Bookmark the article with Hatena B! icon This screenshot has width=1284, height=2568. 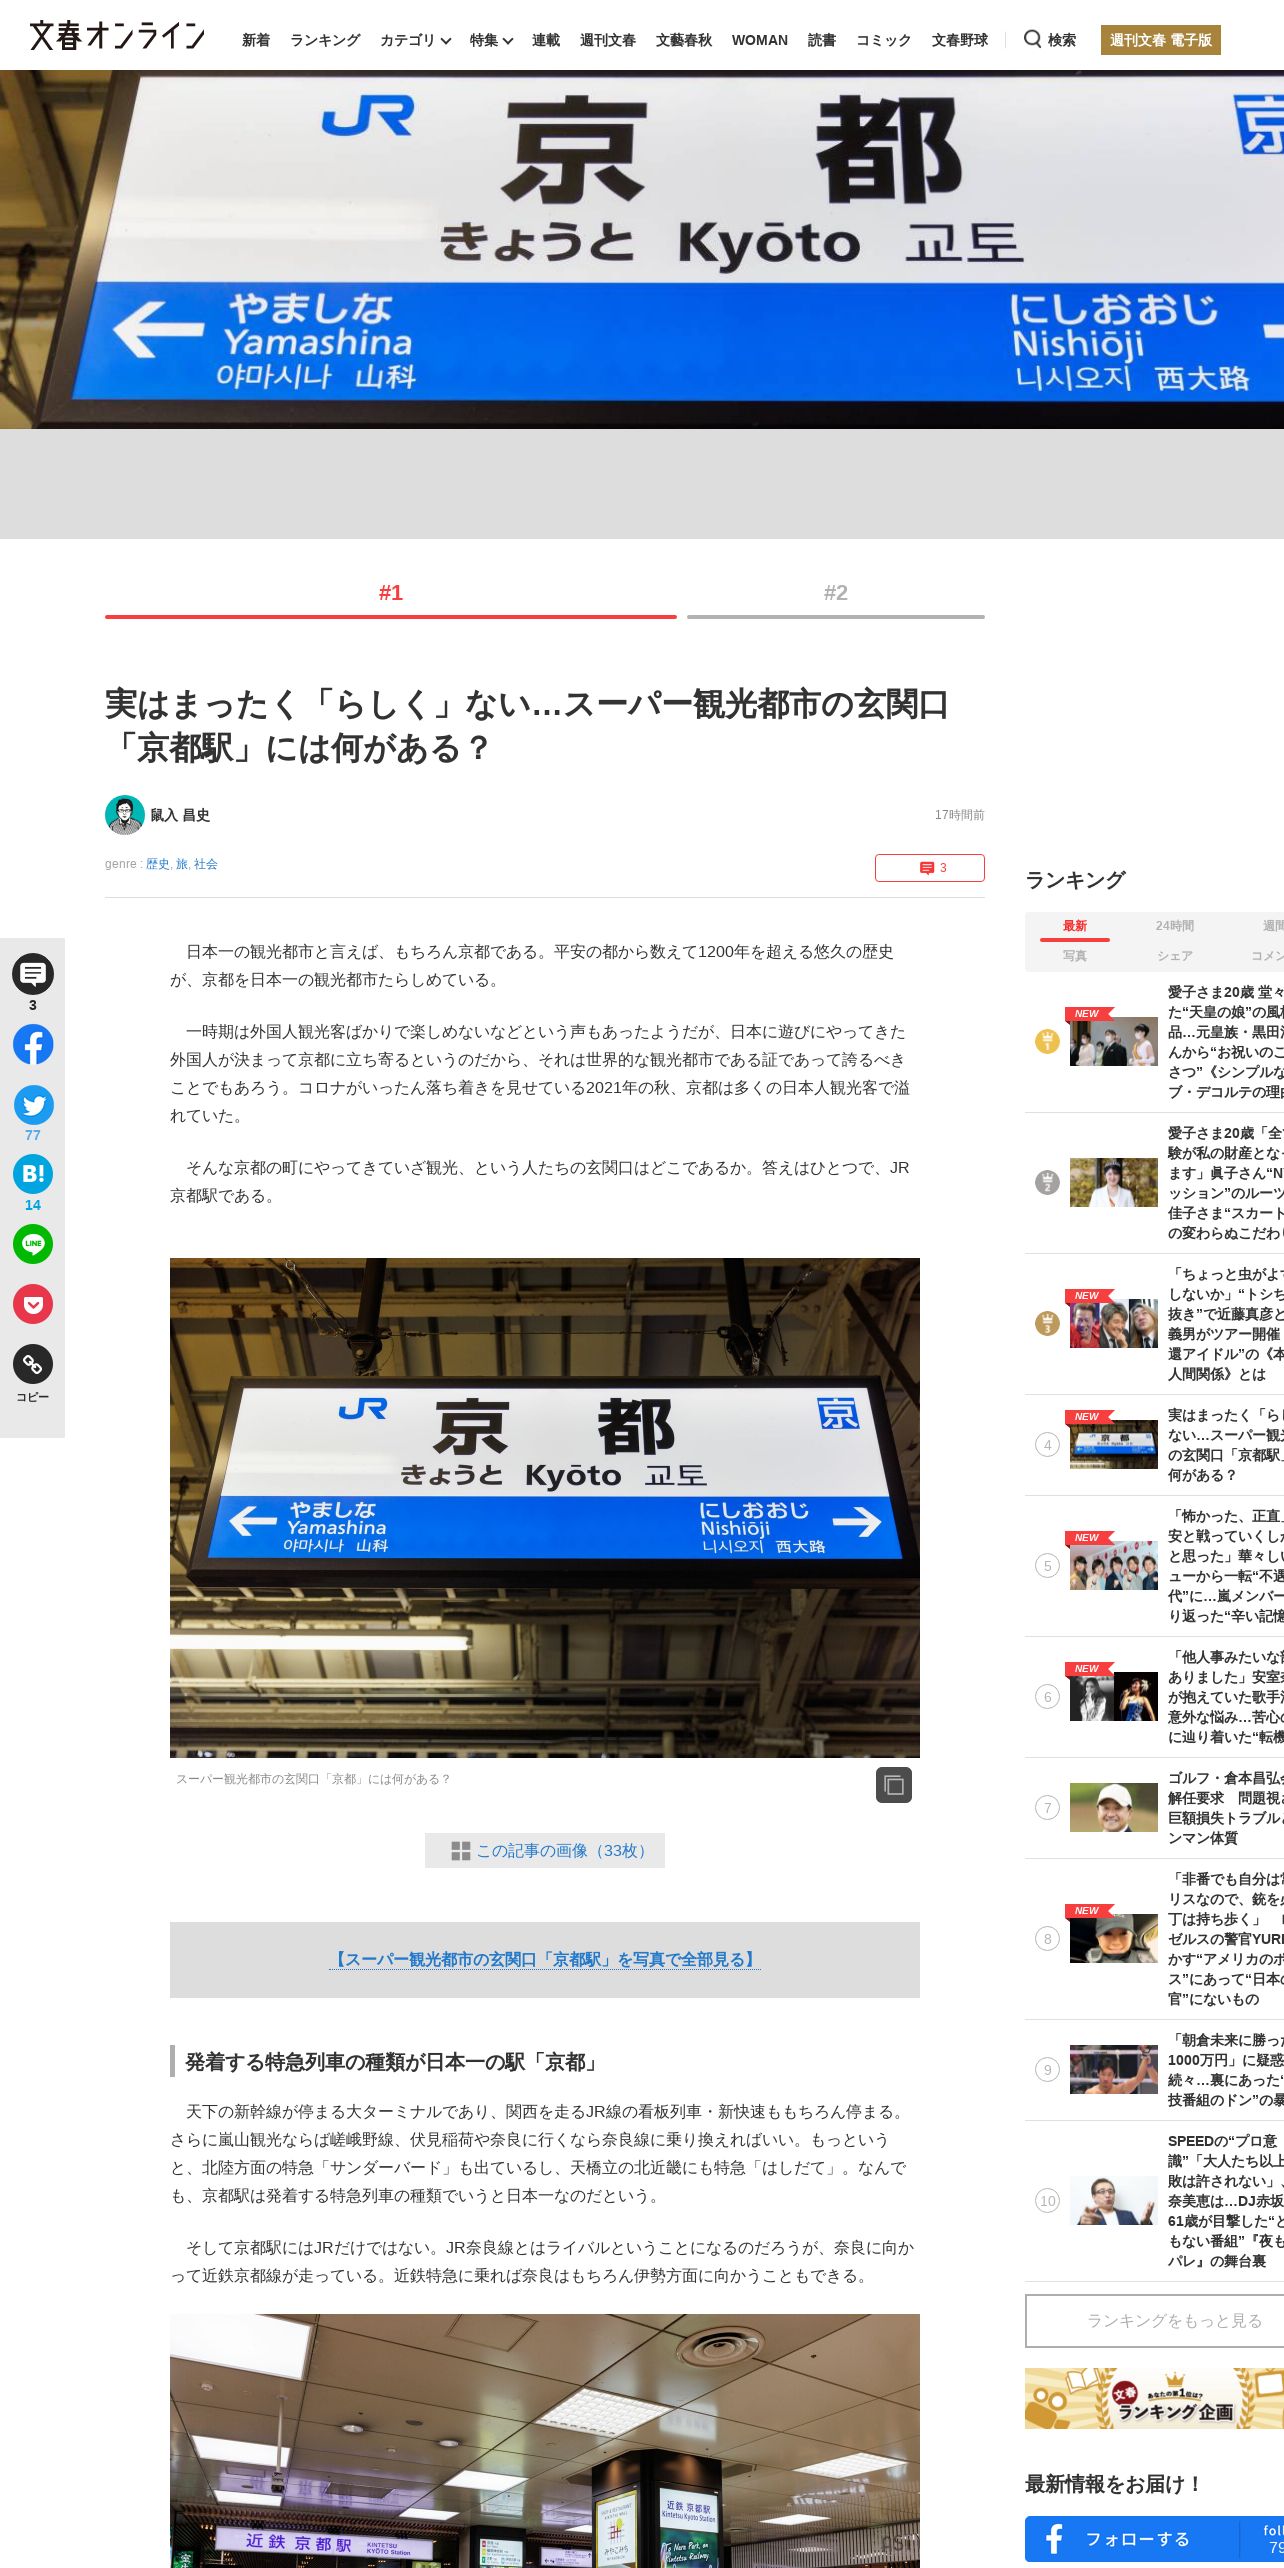tap(33, 1174)
